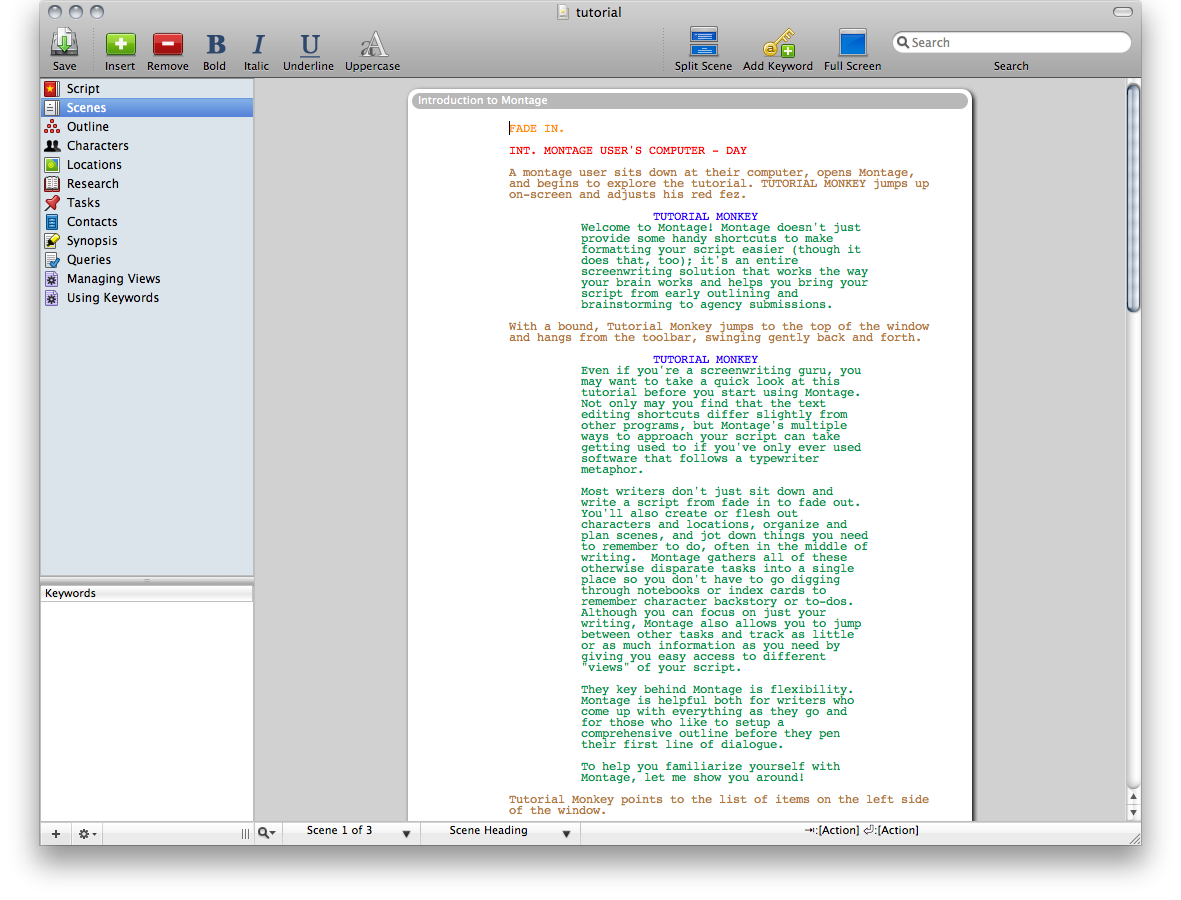
Task: Select the Script view label
Action: pyautogui.click(x=83, y=89)
